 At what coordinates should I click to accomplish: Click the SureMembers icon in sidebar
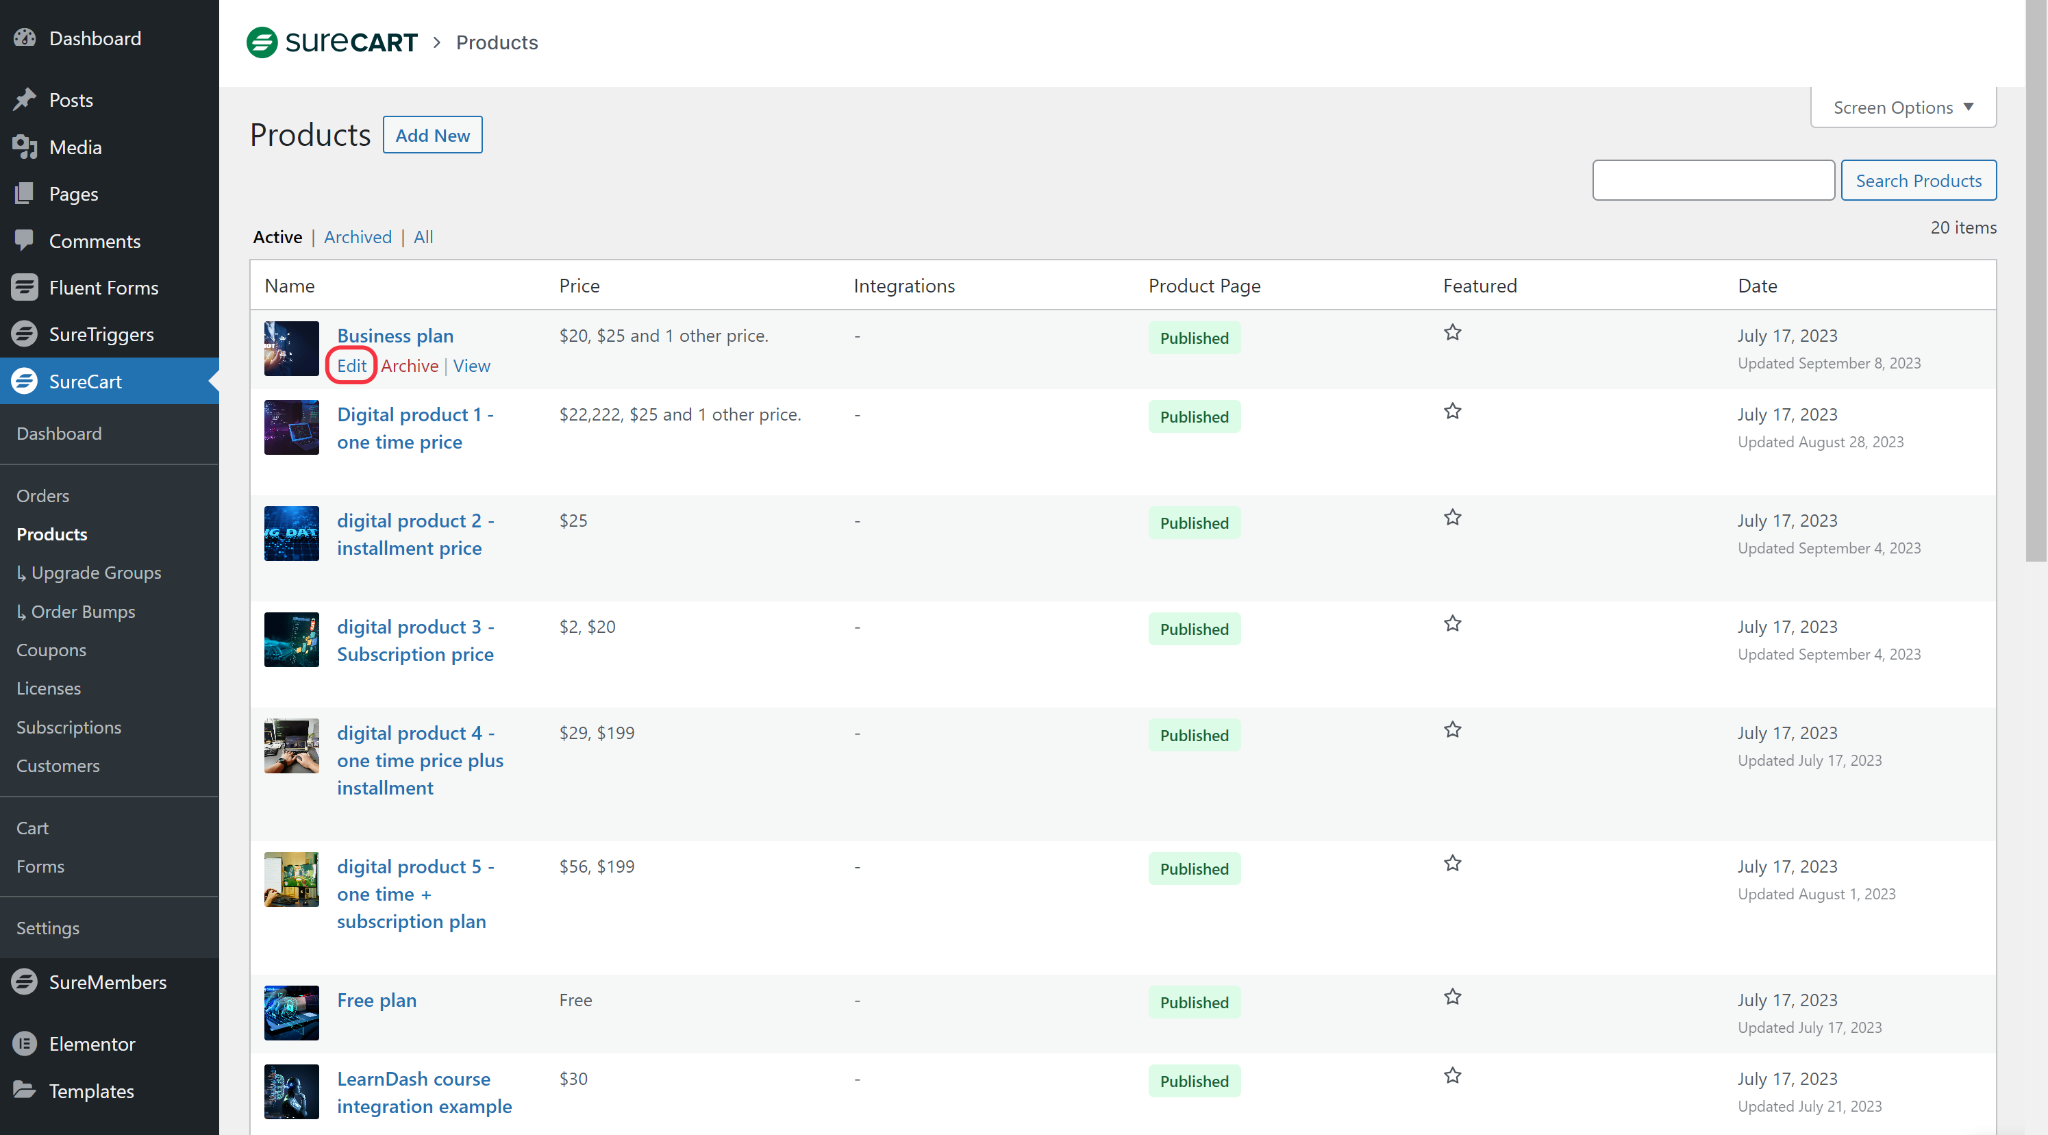pyautogui.click(x=25, y=982)
